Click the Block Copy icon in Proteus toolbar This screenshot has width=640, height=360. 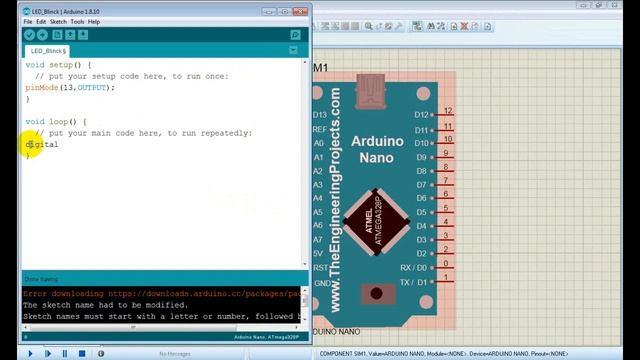(325, 27)
